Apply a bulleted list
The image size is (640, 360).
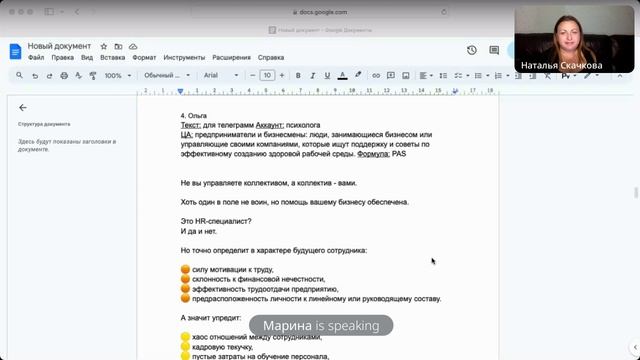point(478,76)
